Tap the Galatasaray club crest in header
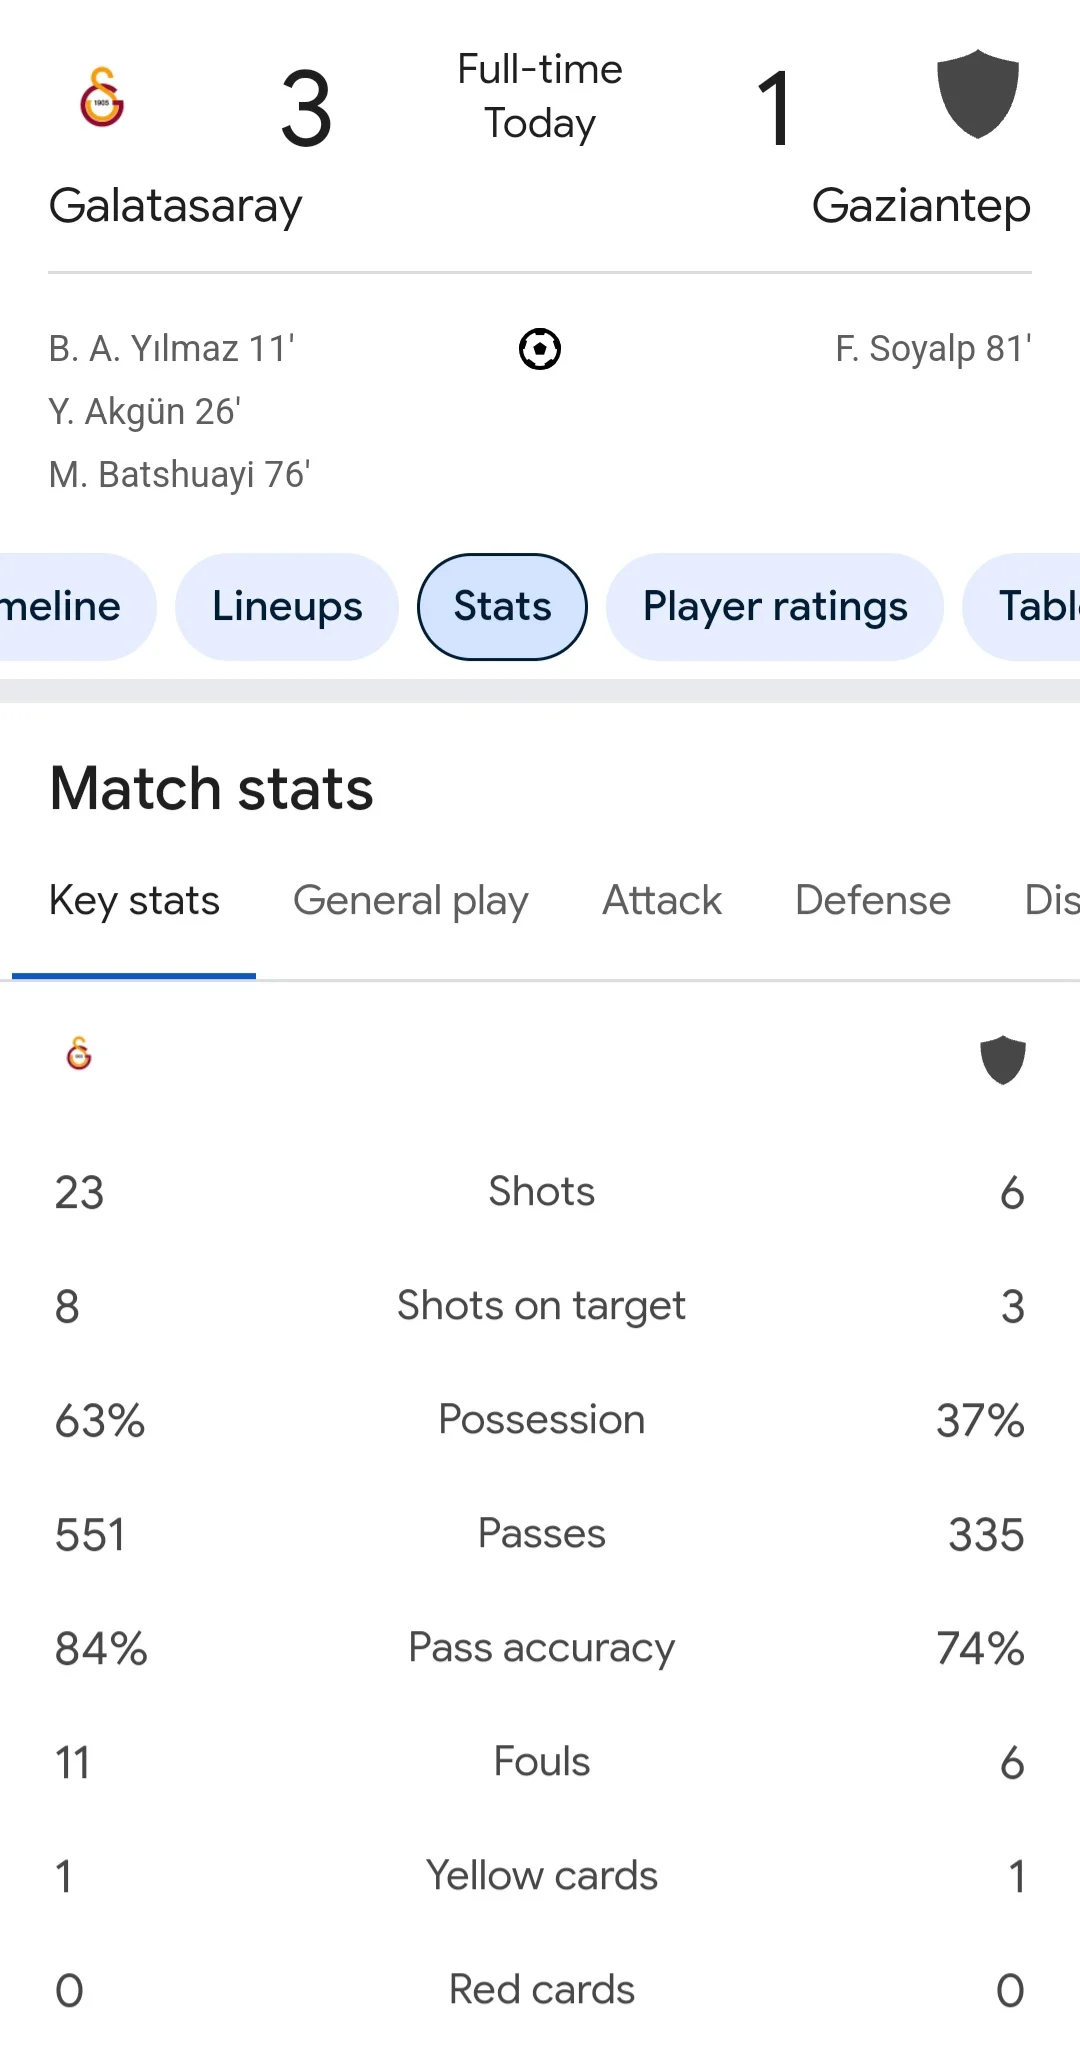 pos(102,97)
